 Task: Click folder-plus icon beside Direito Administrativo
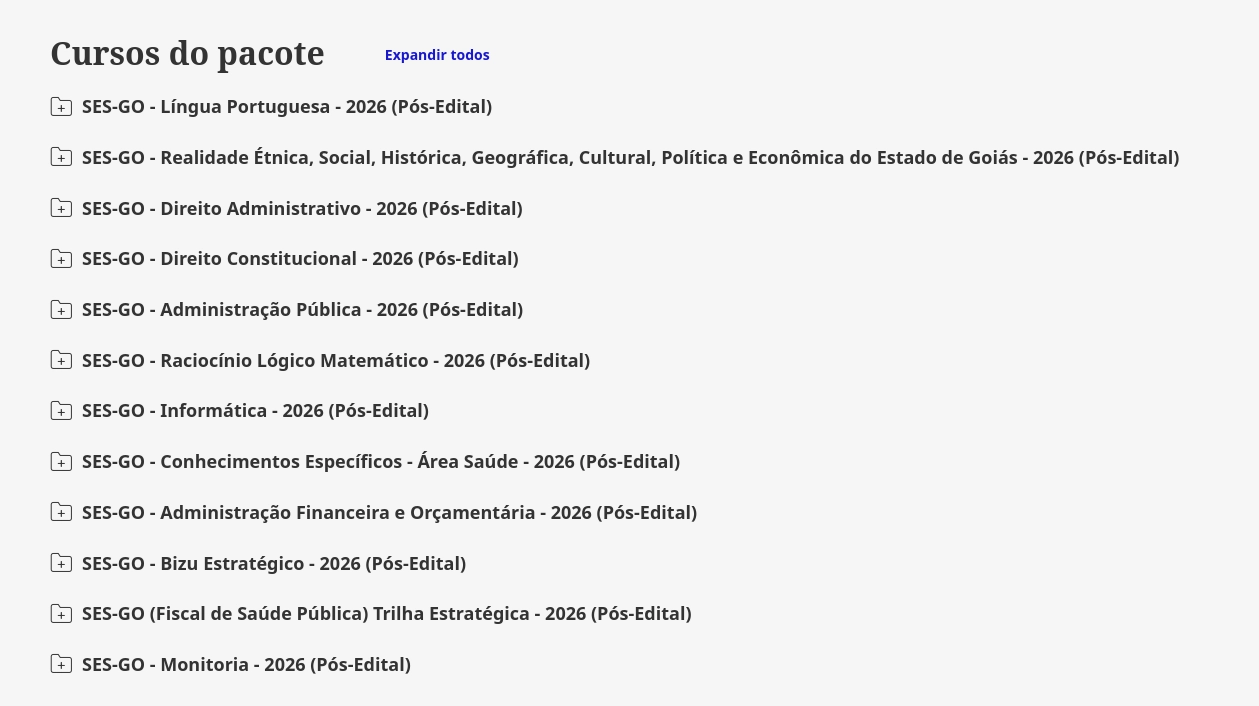[x=61, y=208]
